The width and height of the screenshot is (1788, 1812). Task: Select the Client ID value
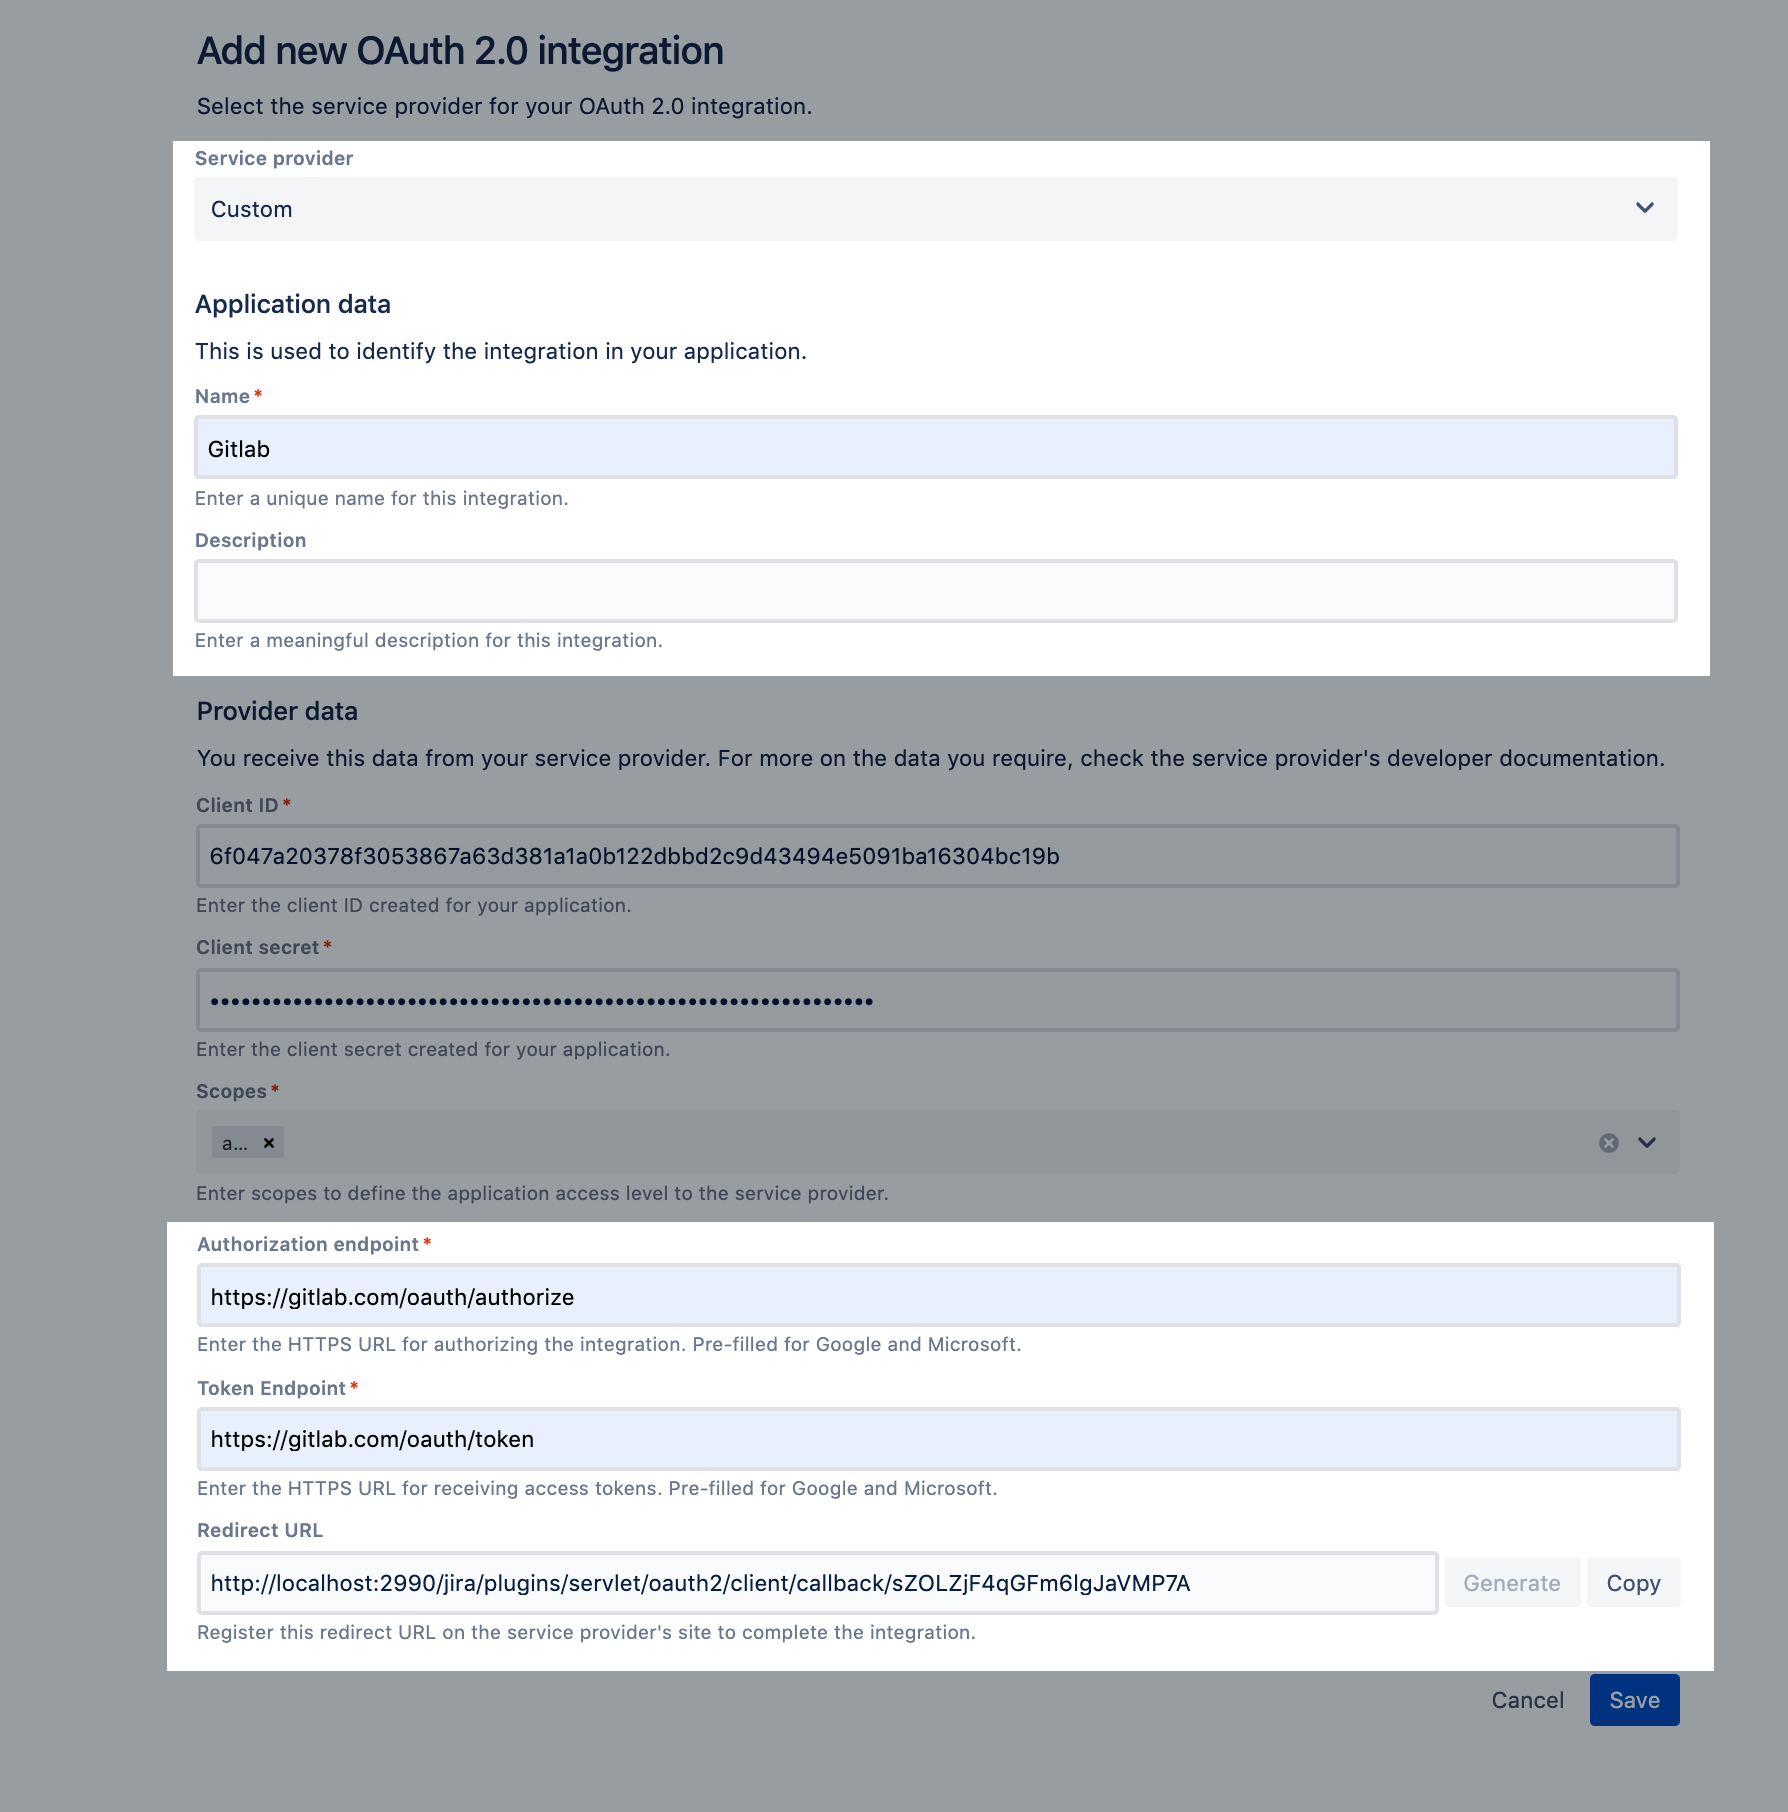coord(936,856)
